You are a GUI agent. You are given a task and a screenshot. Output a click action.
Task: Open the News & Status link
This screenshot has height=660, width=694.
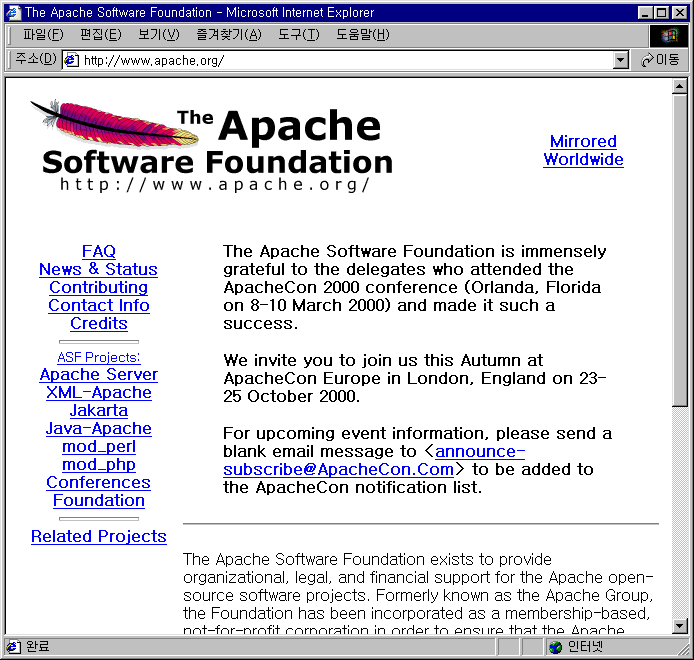98,269
